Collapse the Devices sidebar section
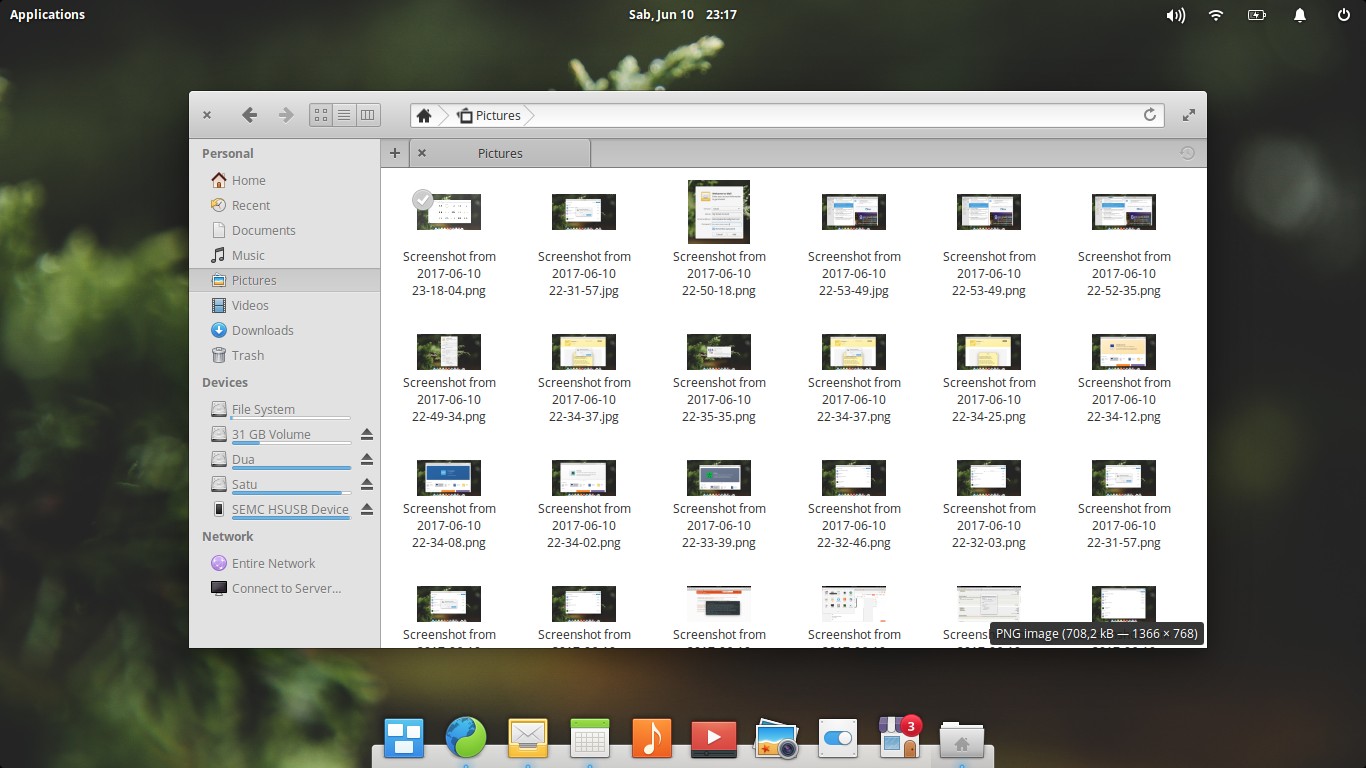Screen dimensions: 1366x768 tap(224, 382)
